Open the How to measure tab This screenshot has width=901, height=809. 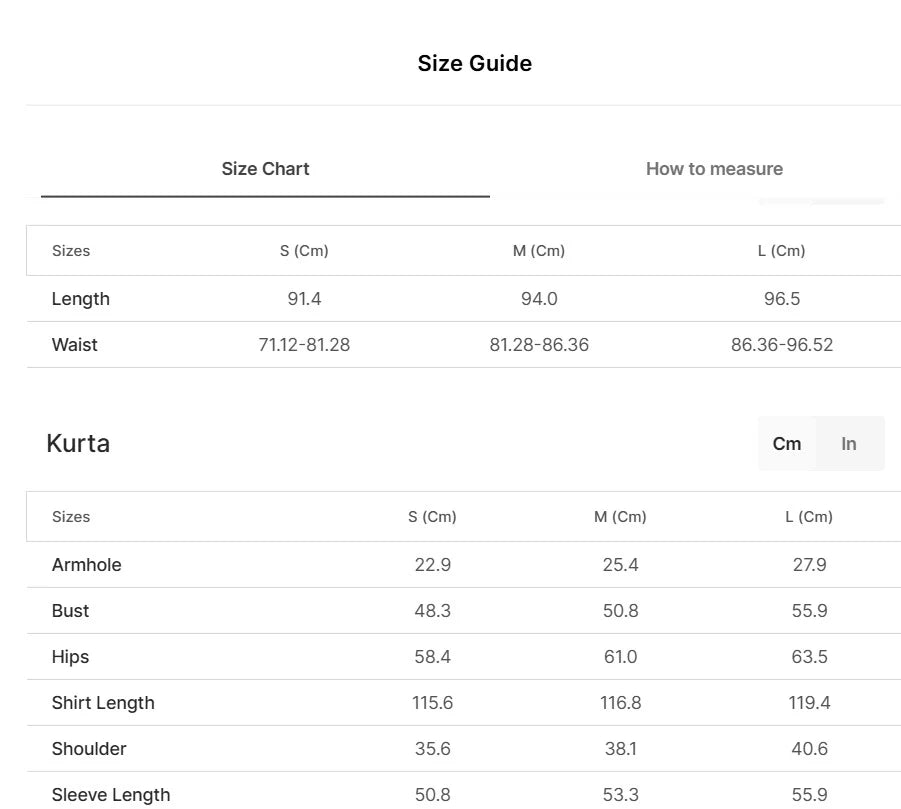point(714,169)
